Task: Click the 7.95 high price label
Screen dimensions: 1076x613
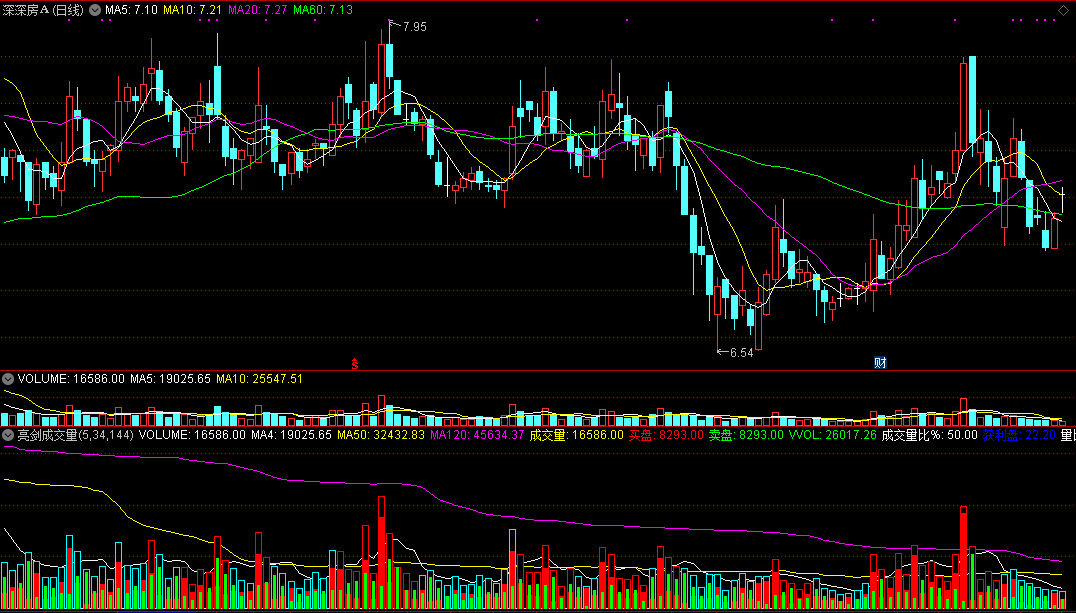Action: point(414,27)
